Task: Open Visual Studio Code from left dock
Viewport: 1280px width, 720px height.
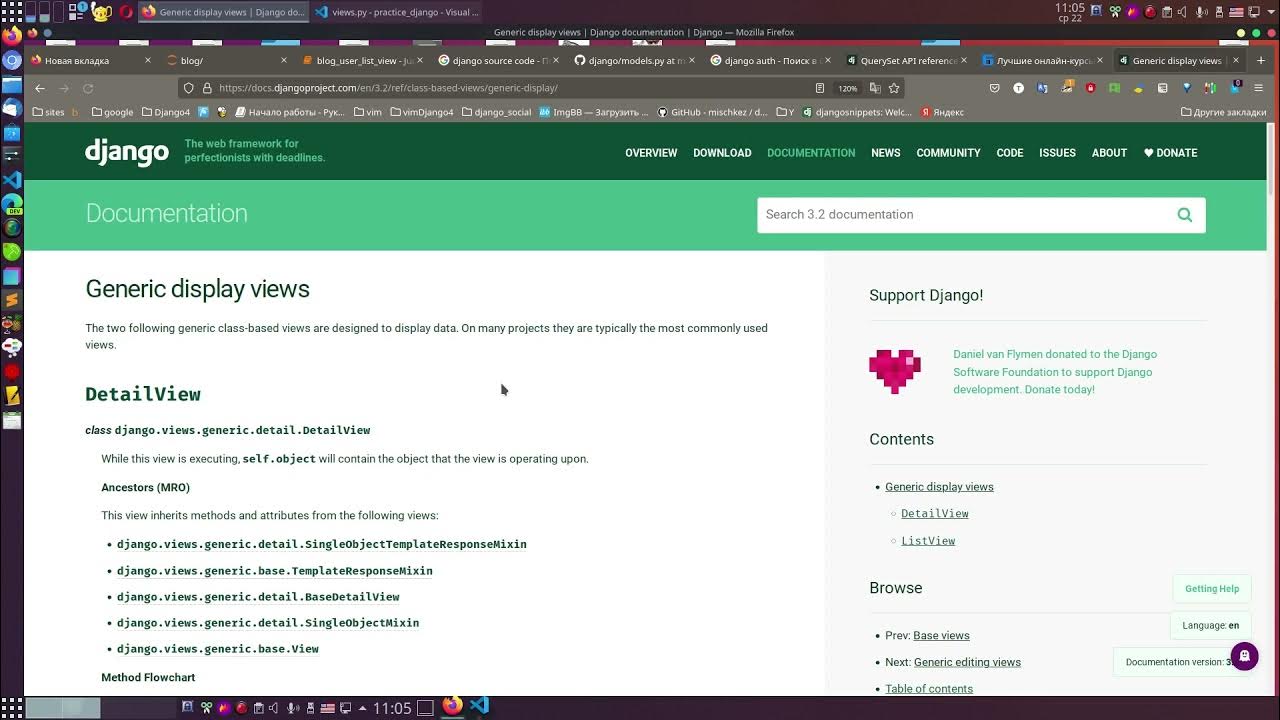Action: pos(12,180)
